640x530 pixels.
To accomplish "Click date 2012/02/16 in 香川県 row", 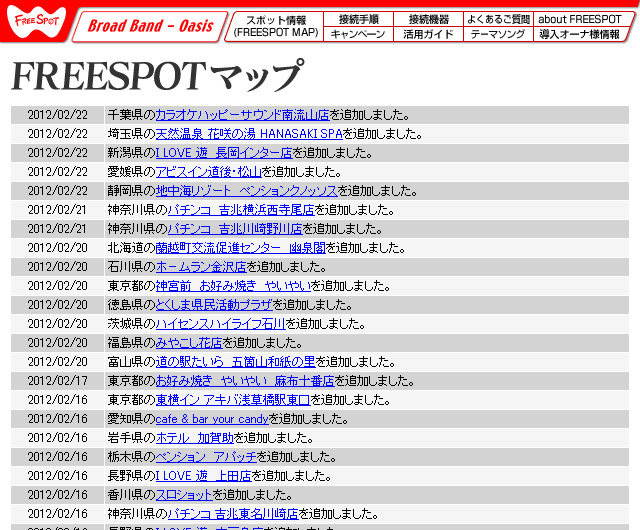I will point(58,495).
